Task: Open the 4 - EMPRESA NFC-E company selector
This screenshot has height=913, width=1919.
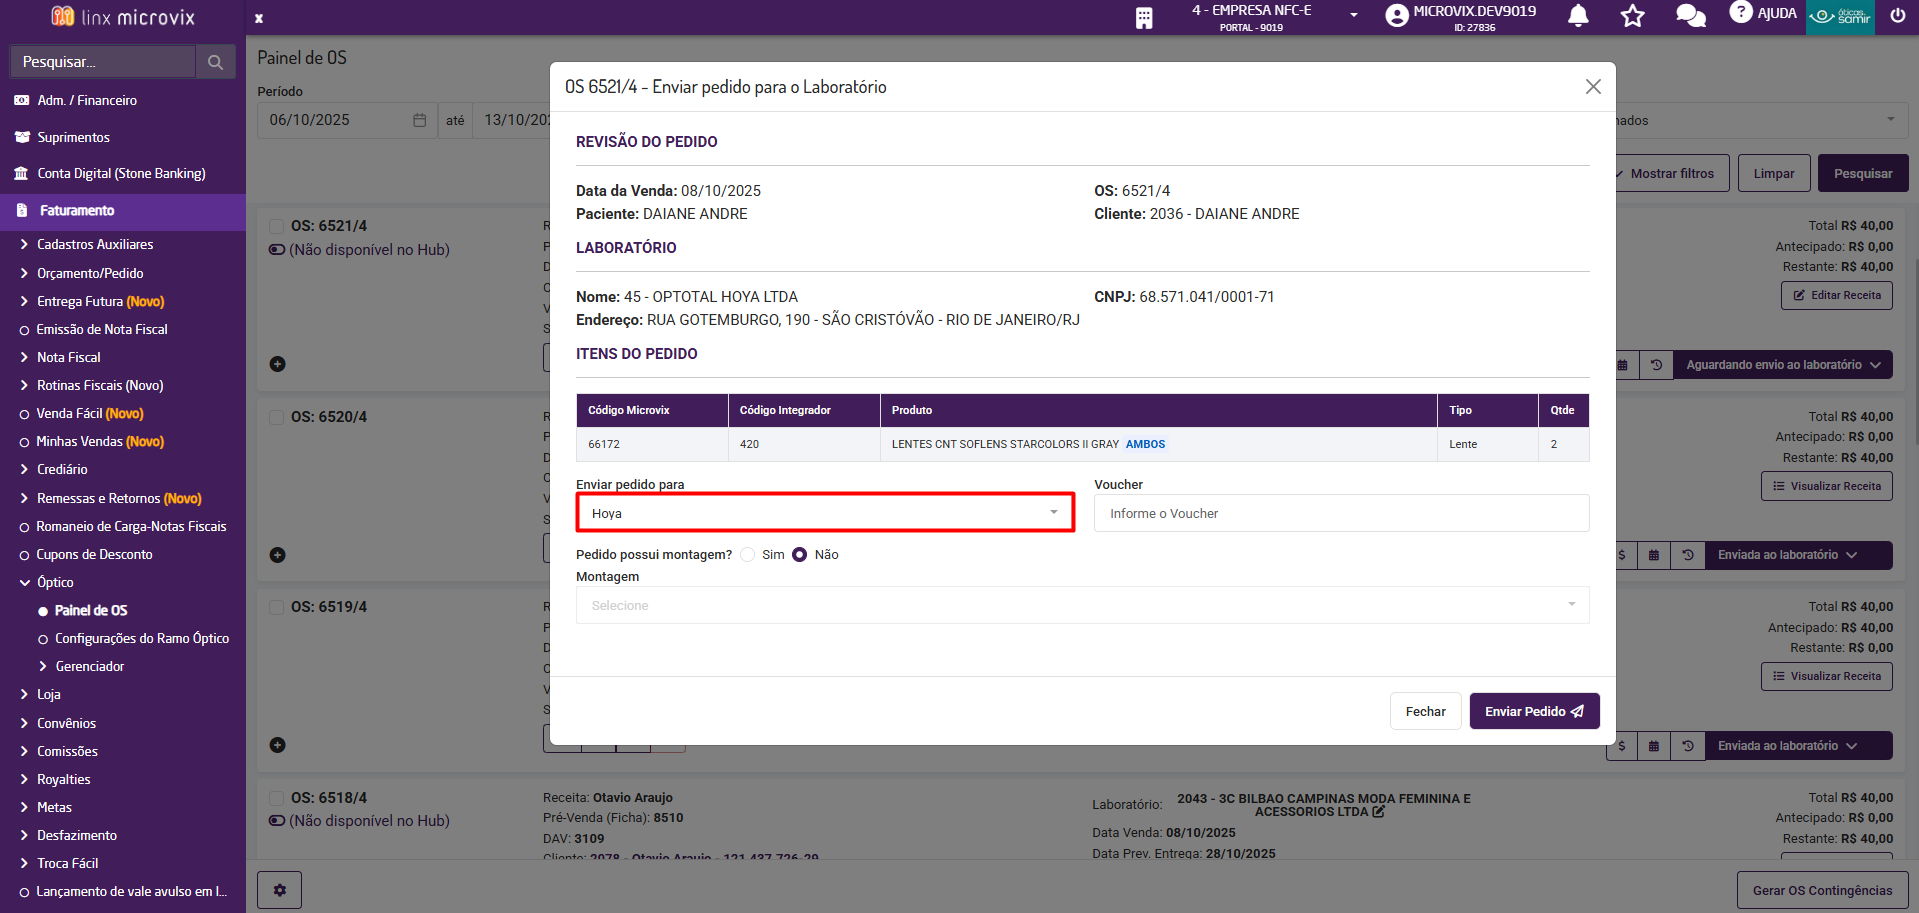Action: [x=1274, y=17]
